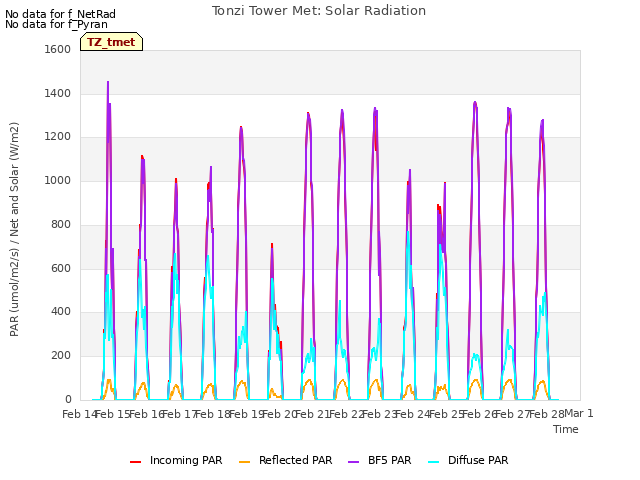Click the tallest BF5 PAR peak near 1450
Viewport: 640px width, 480px height.
108,82
